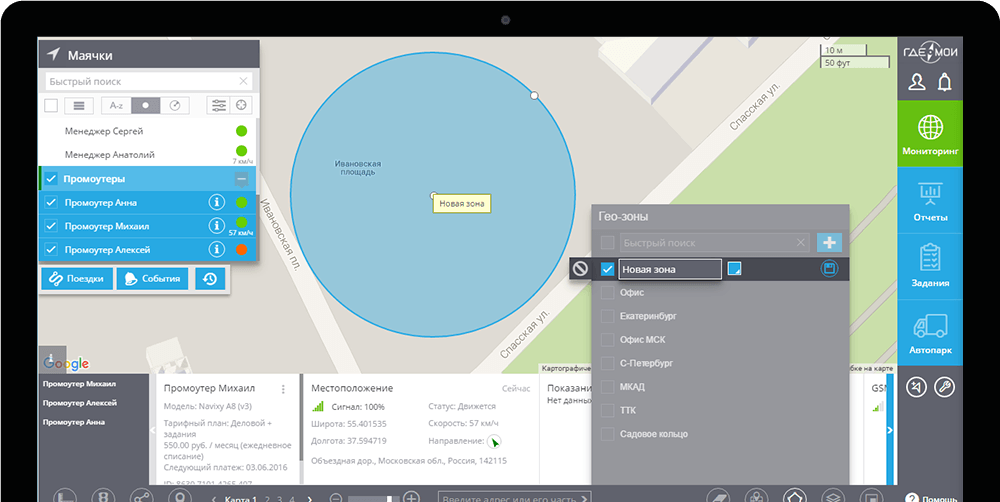Uncheck the Промоутер Михаил tracker
Image resolution: width=1000 pixels, height=502 pixels.
pos(52,226)
